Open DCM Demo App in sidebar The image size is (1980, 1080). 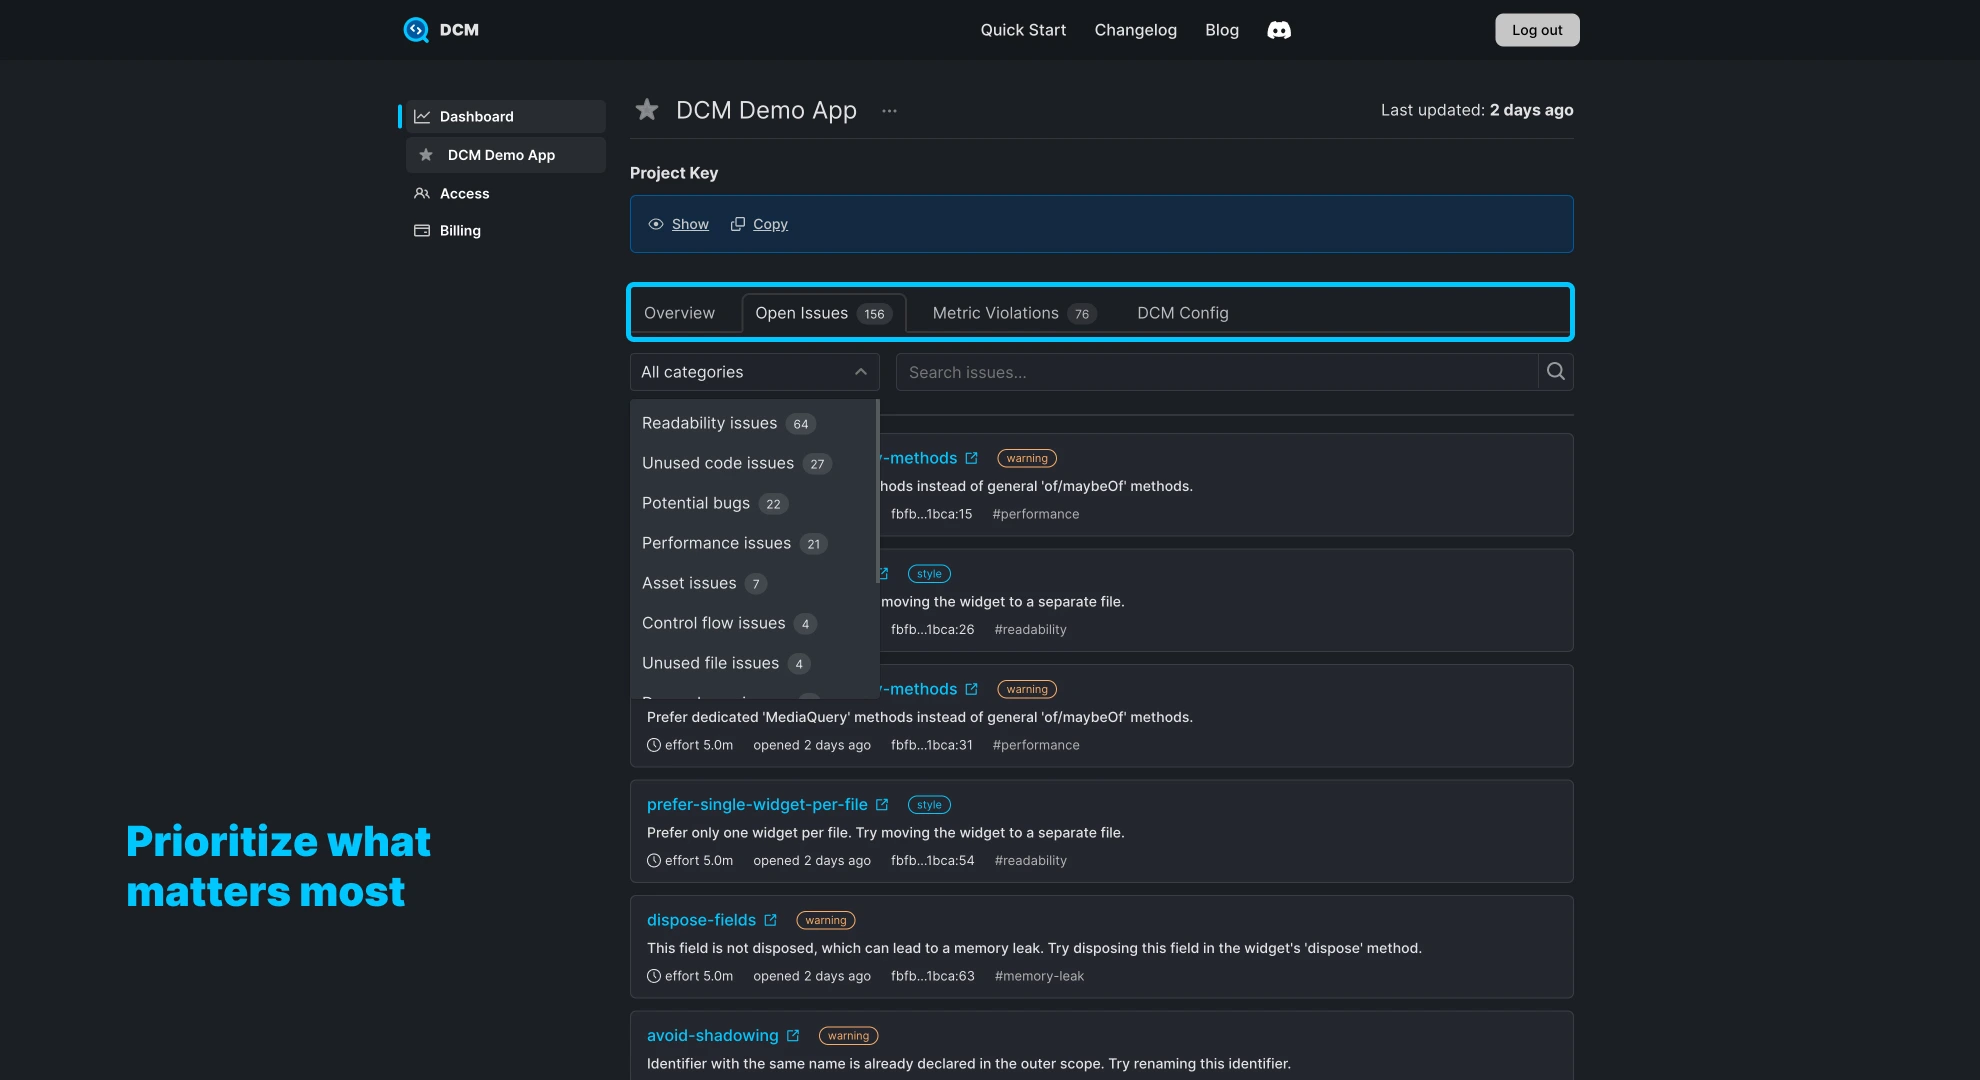[506, 155]
